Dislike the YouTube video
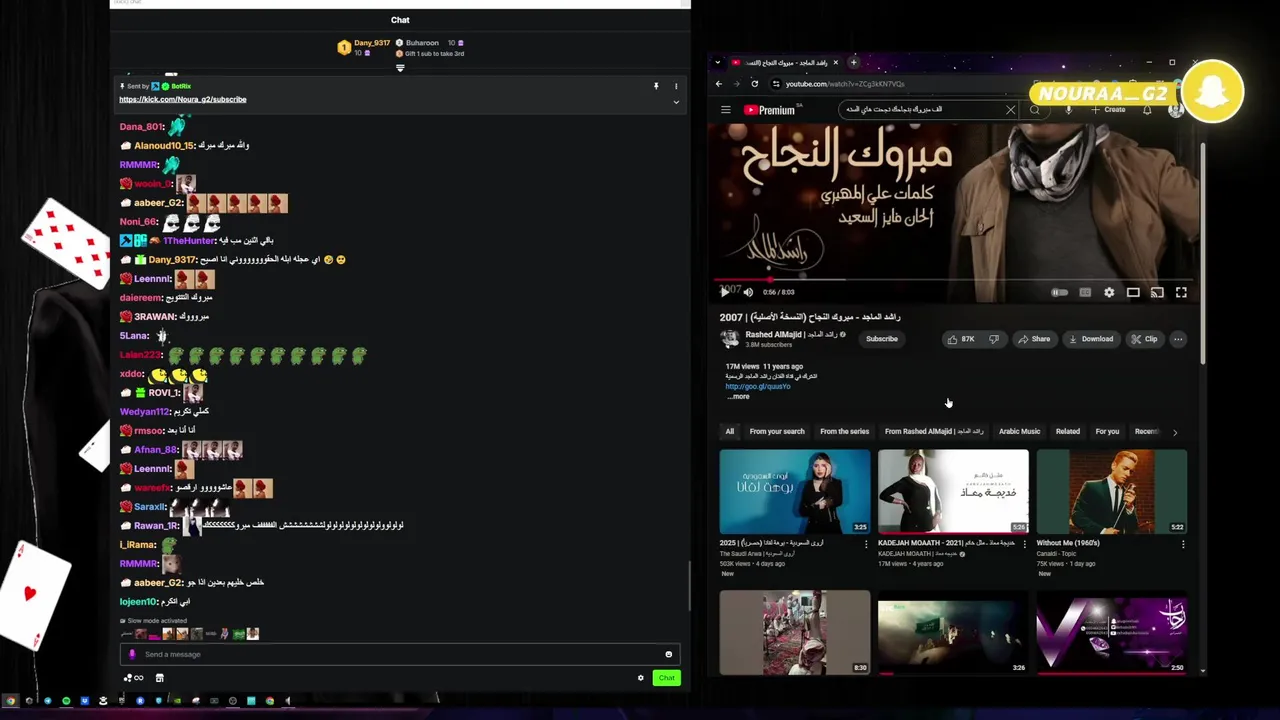 pos(993,339)
